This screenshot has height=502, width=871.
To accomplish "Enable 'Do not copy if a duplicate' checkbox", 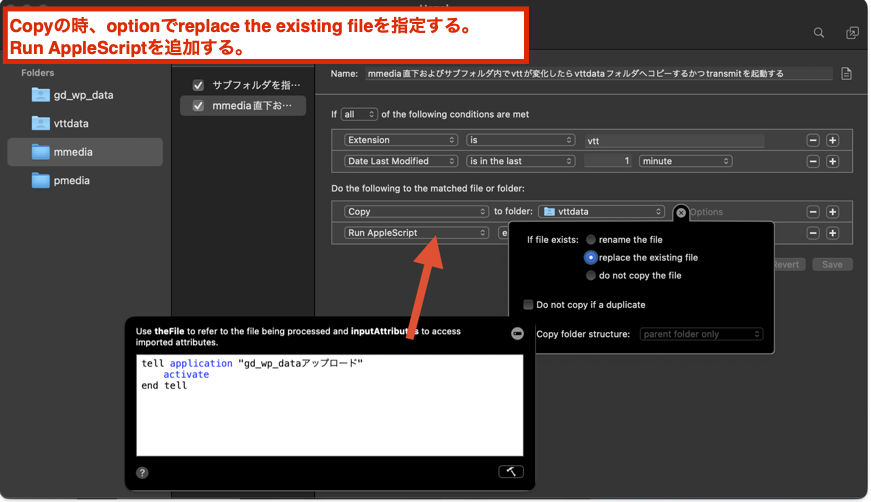I will tap(528, 304).
